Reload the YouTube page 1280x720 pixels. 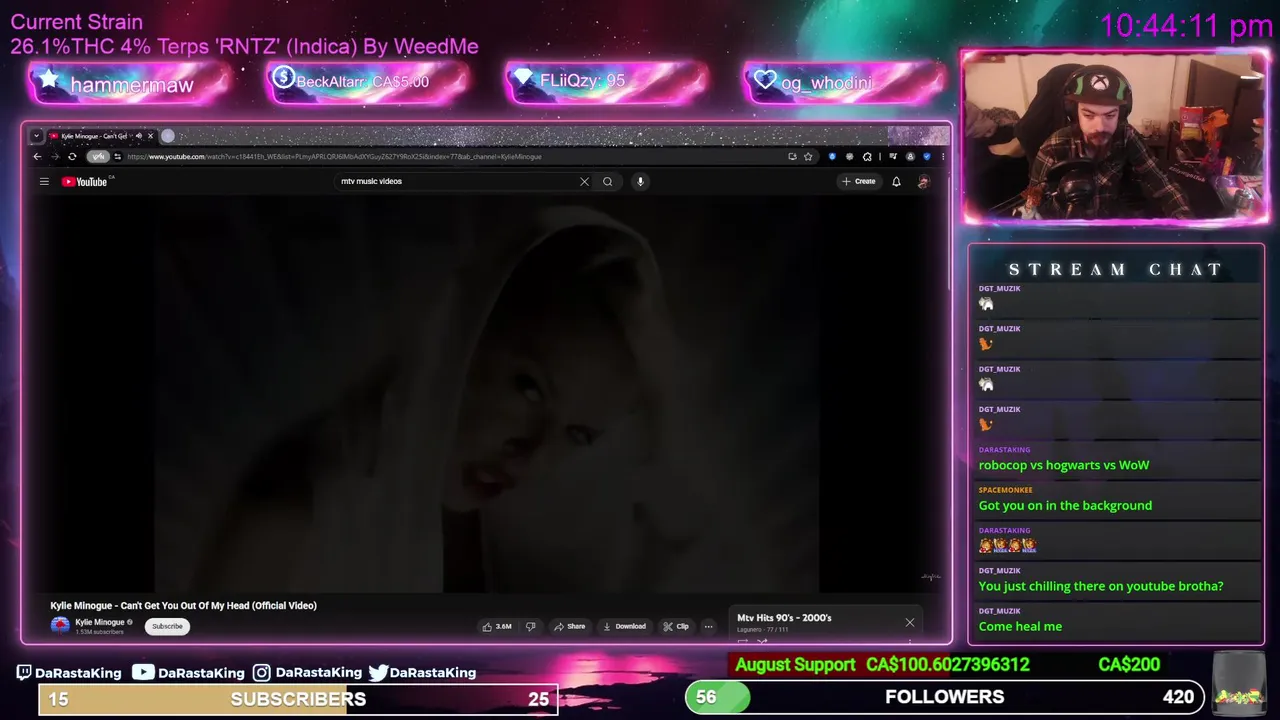tap(72, 157)
